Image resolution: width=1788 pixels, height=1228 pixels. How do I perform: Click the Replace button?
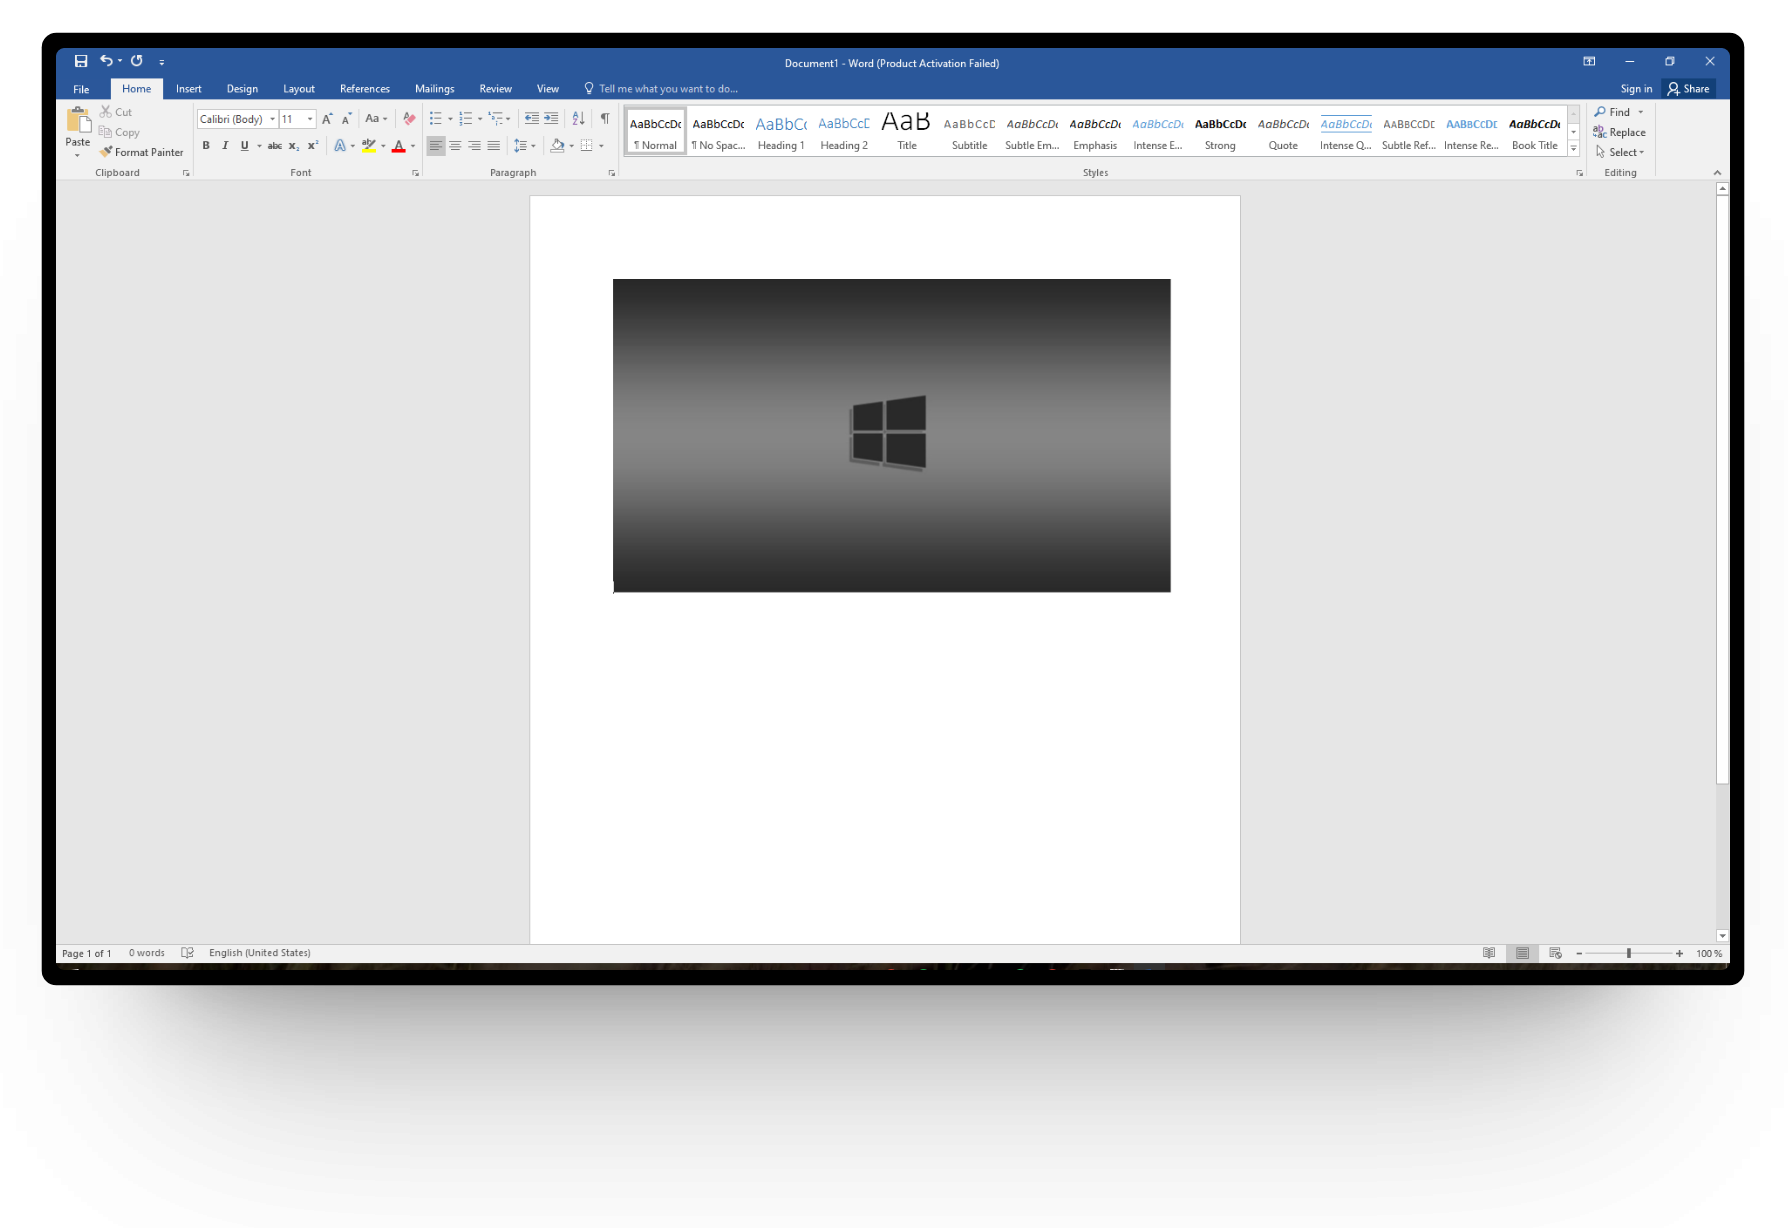[x=1620, y=132]
